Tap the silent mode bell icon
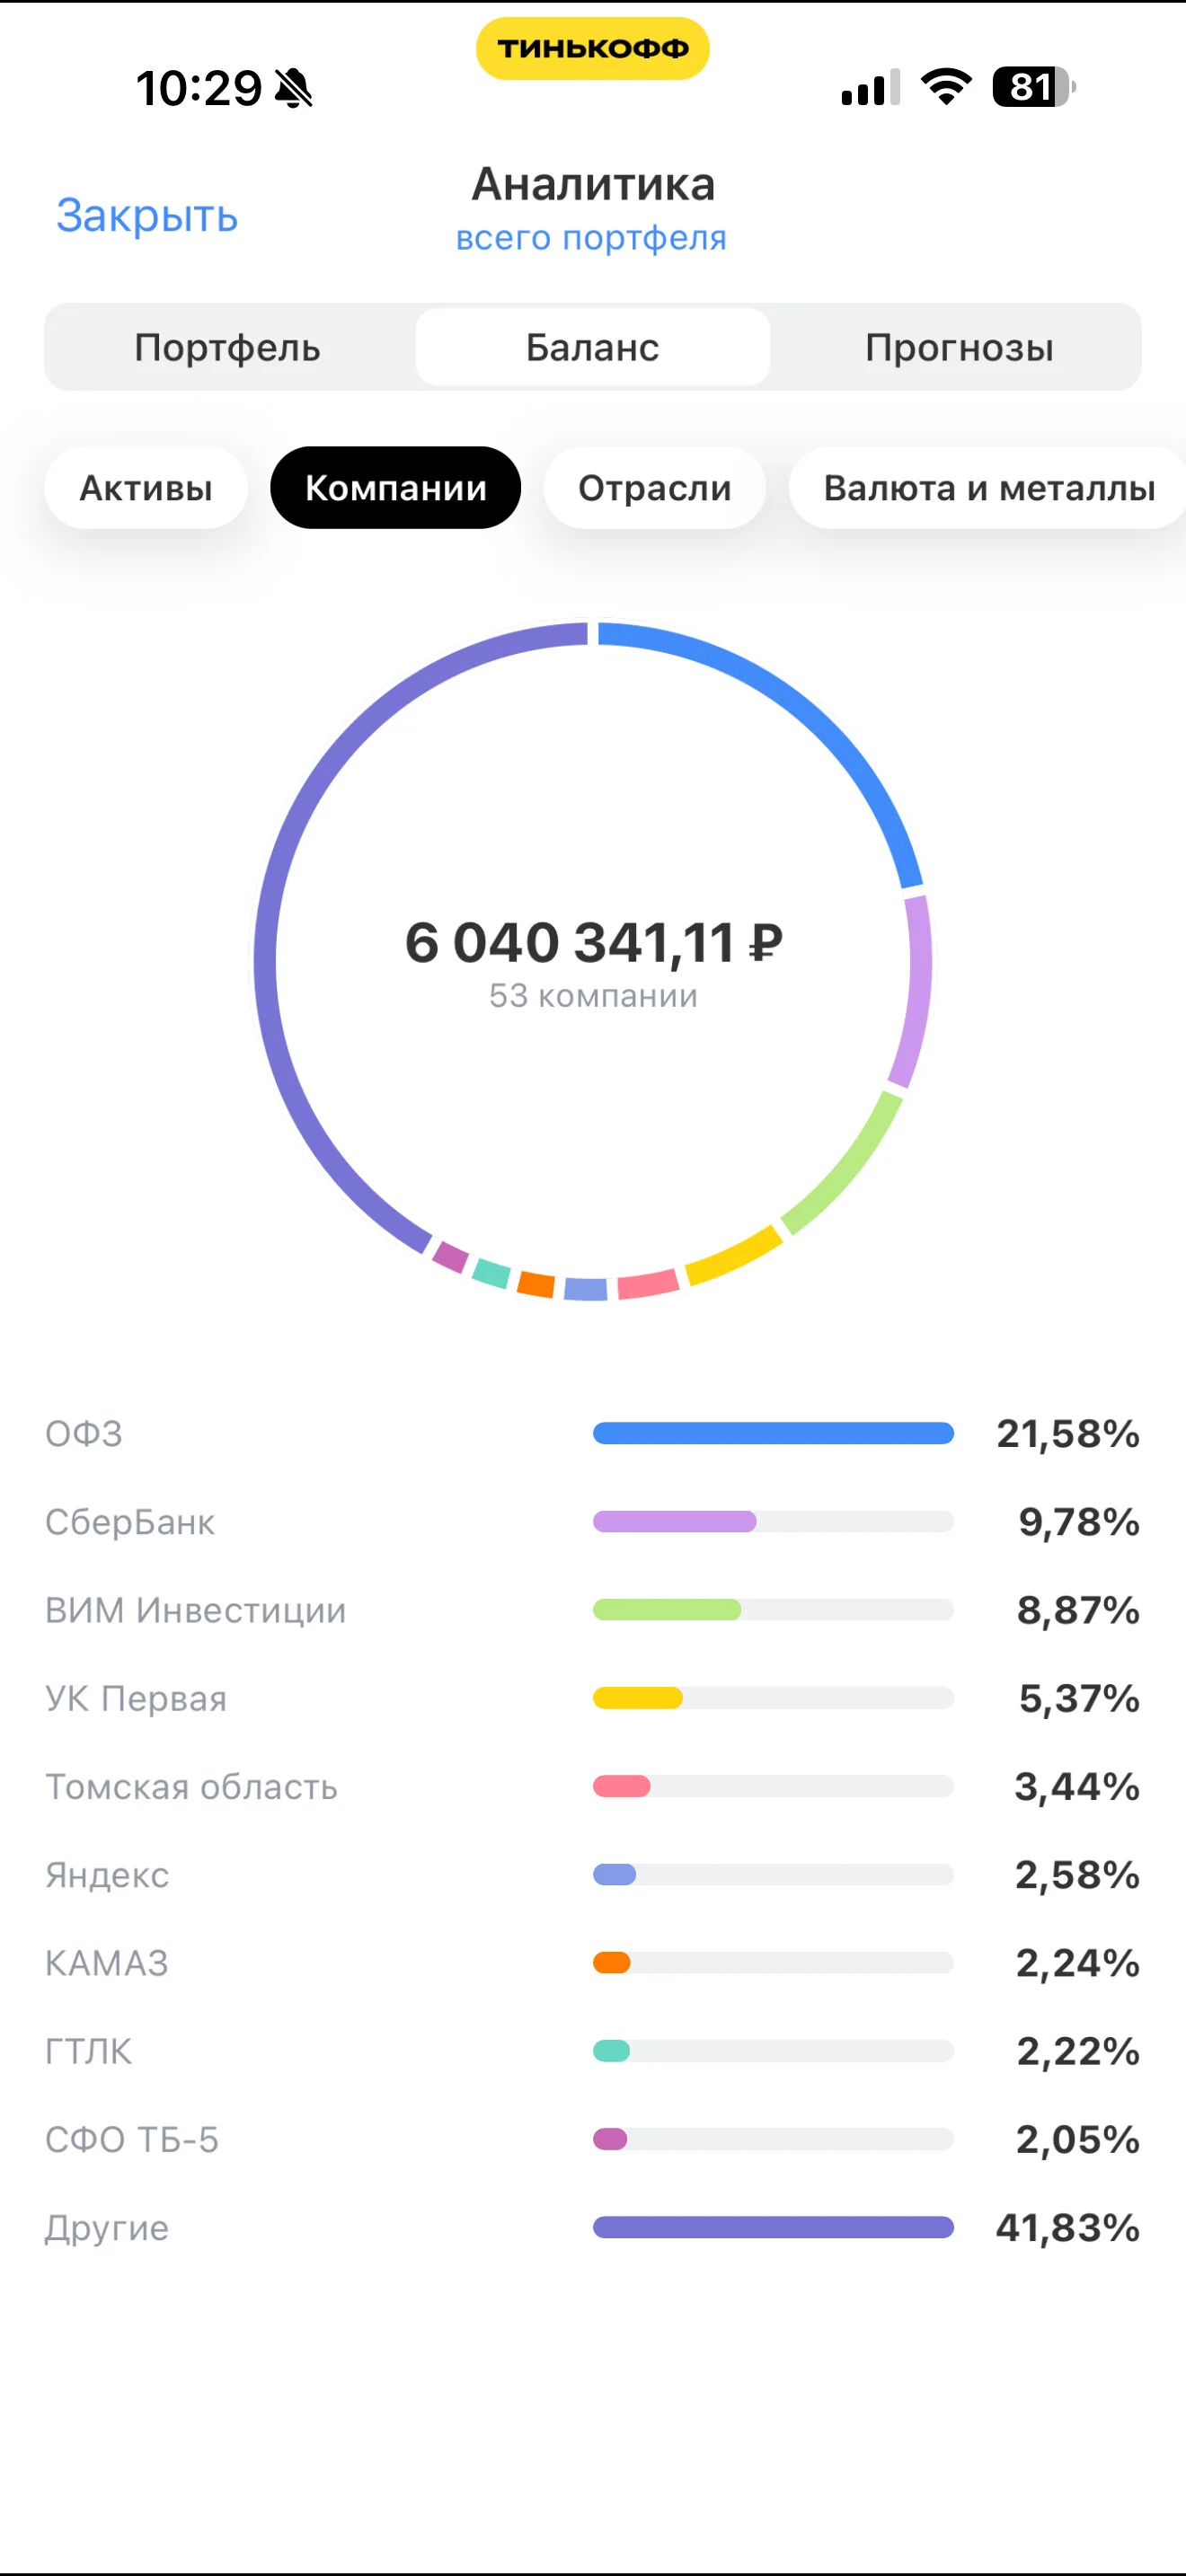Screen dimensions: 1186x2576 coord(294,88)
